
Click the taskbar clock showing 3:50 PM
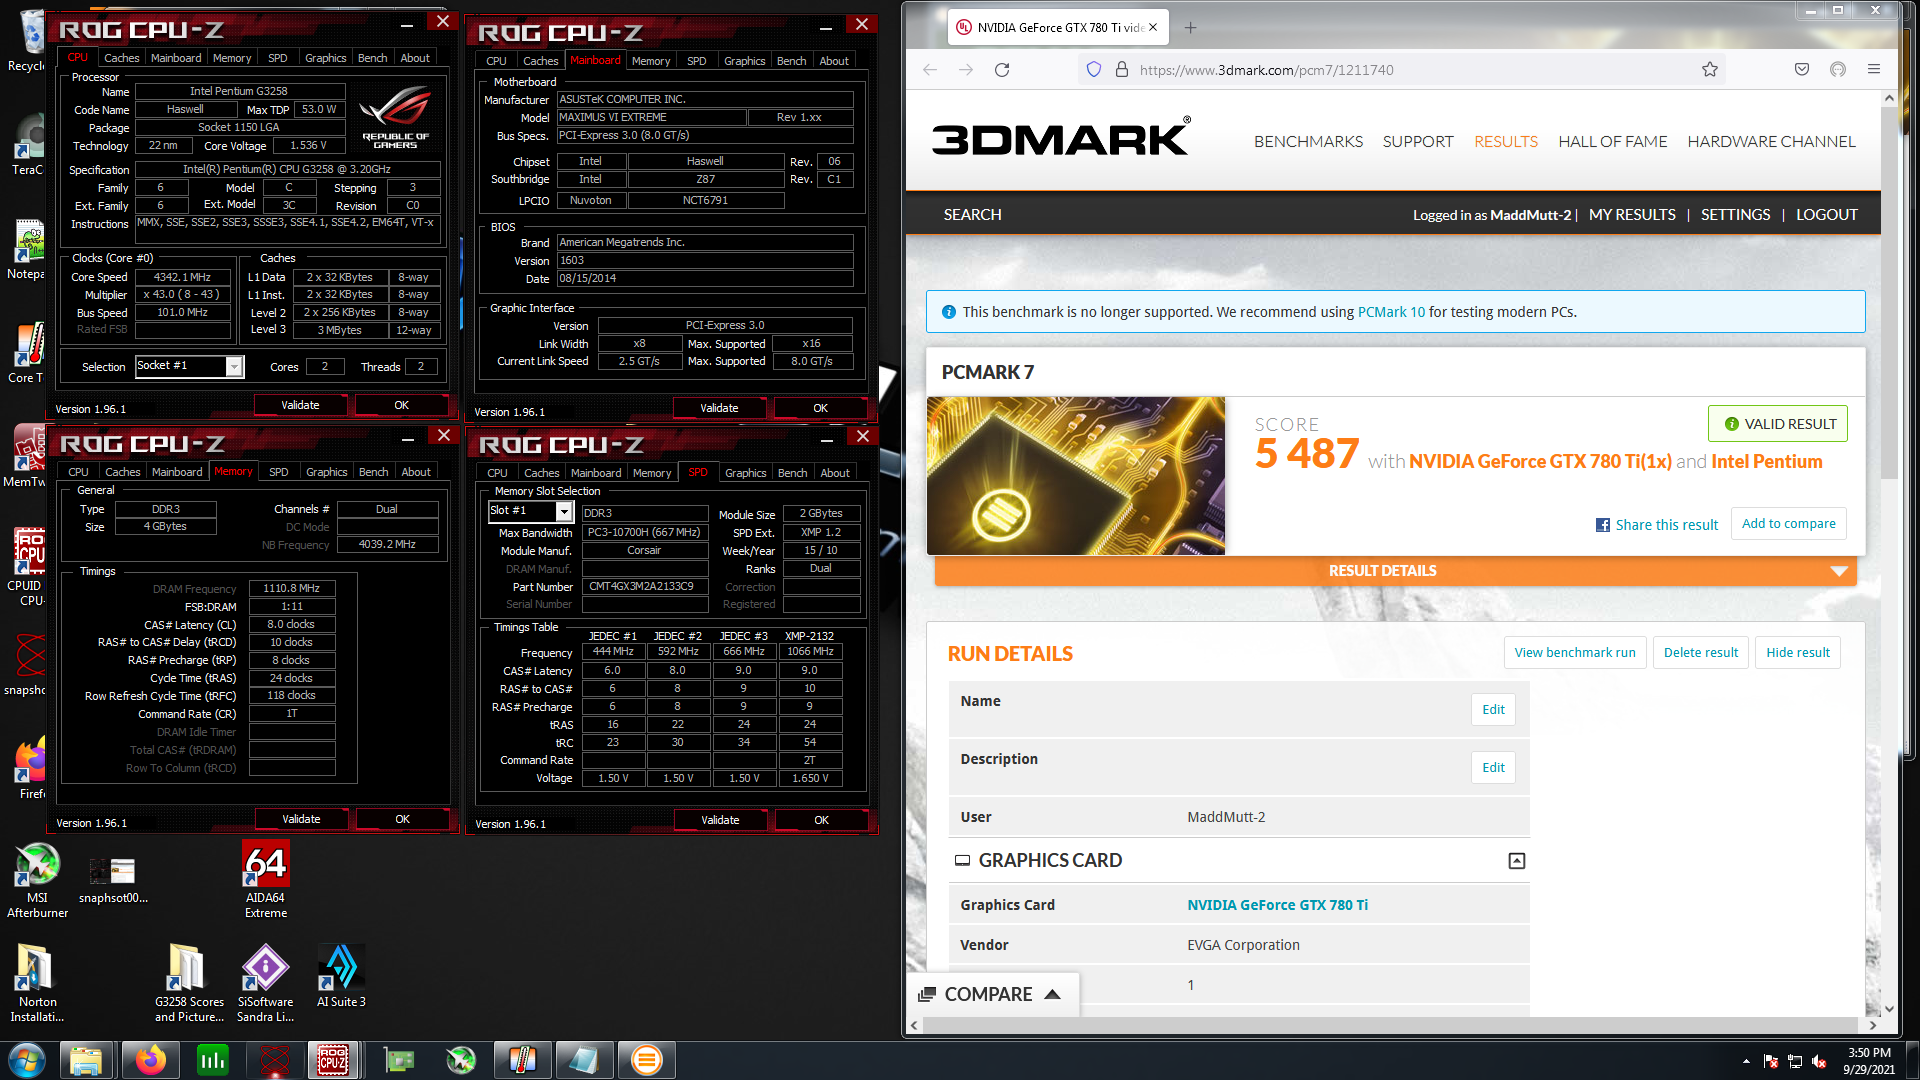[1869, 1061]
